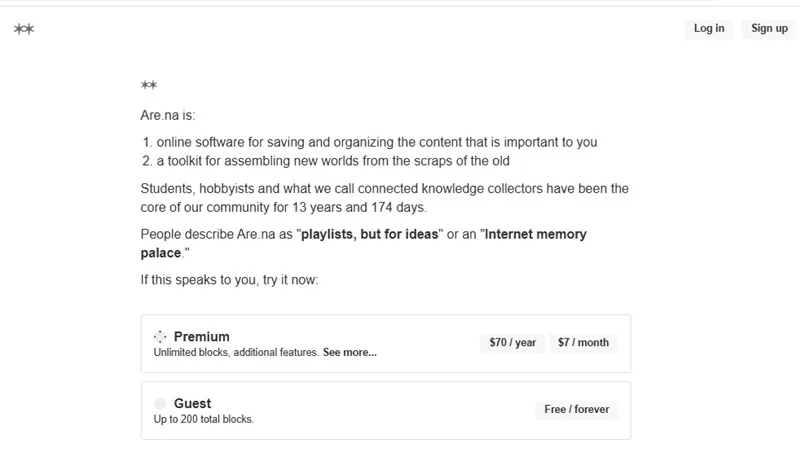Click the bold "playlists, but for ideas" phrase
The width and height of the screenshot is (800, 470).
369,234
